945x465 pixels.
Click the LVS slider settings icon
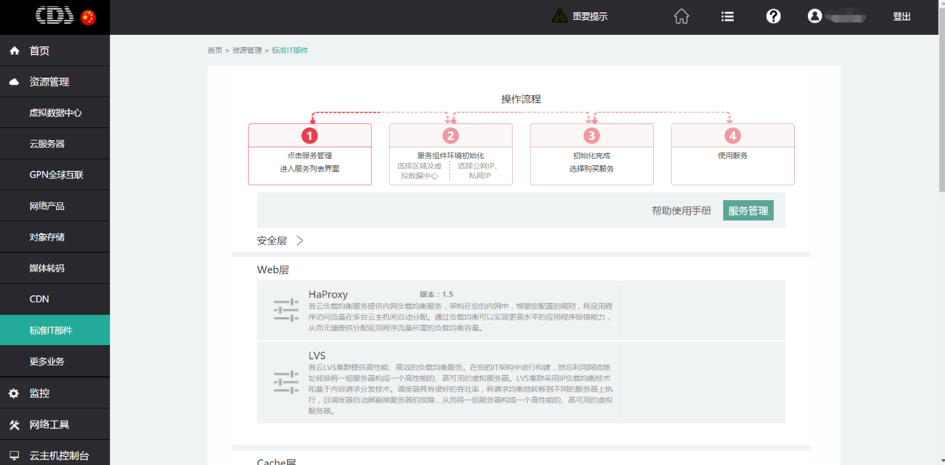click(286, 382)
